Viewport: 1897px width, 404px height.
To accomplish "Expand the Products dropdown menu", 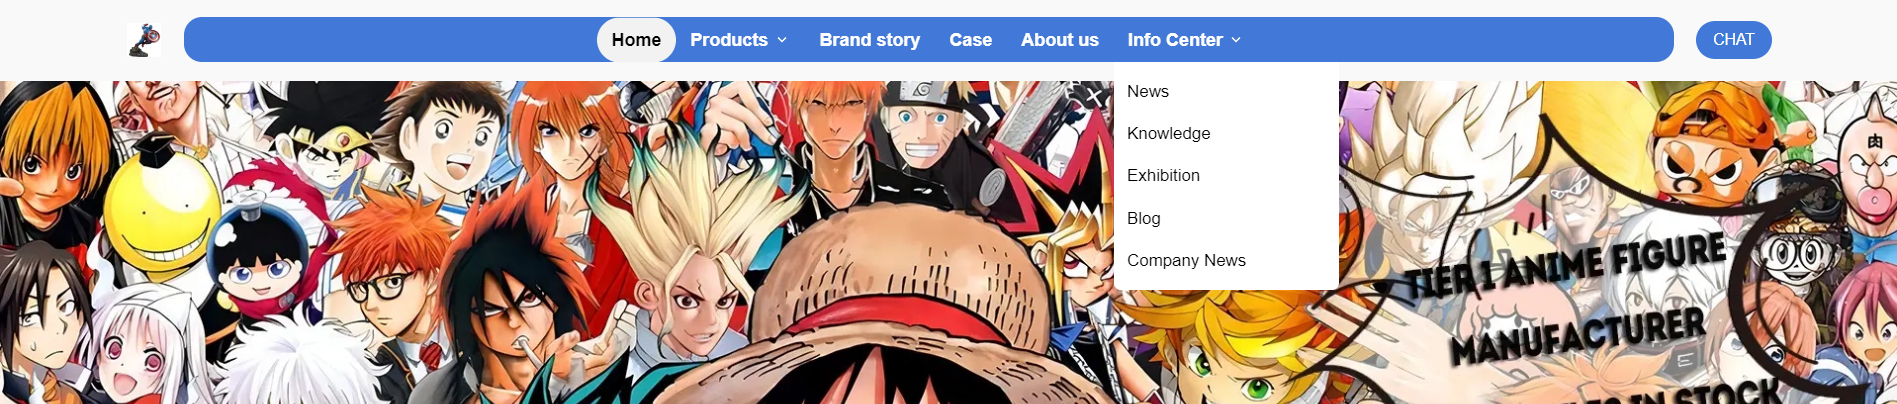I will pyautogui.click(x=738, y=40).
